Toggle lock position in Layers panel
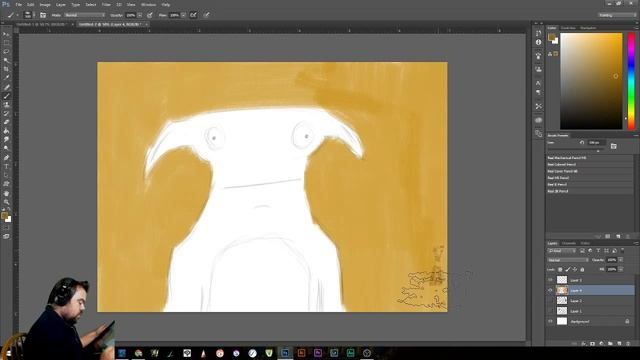The image size is (640, 360). (x=575, y=269)
